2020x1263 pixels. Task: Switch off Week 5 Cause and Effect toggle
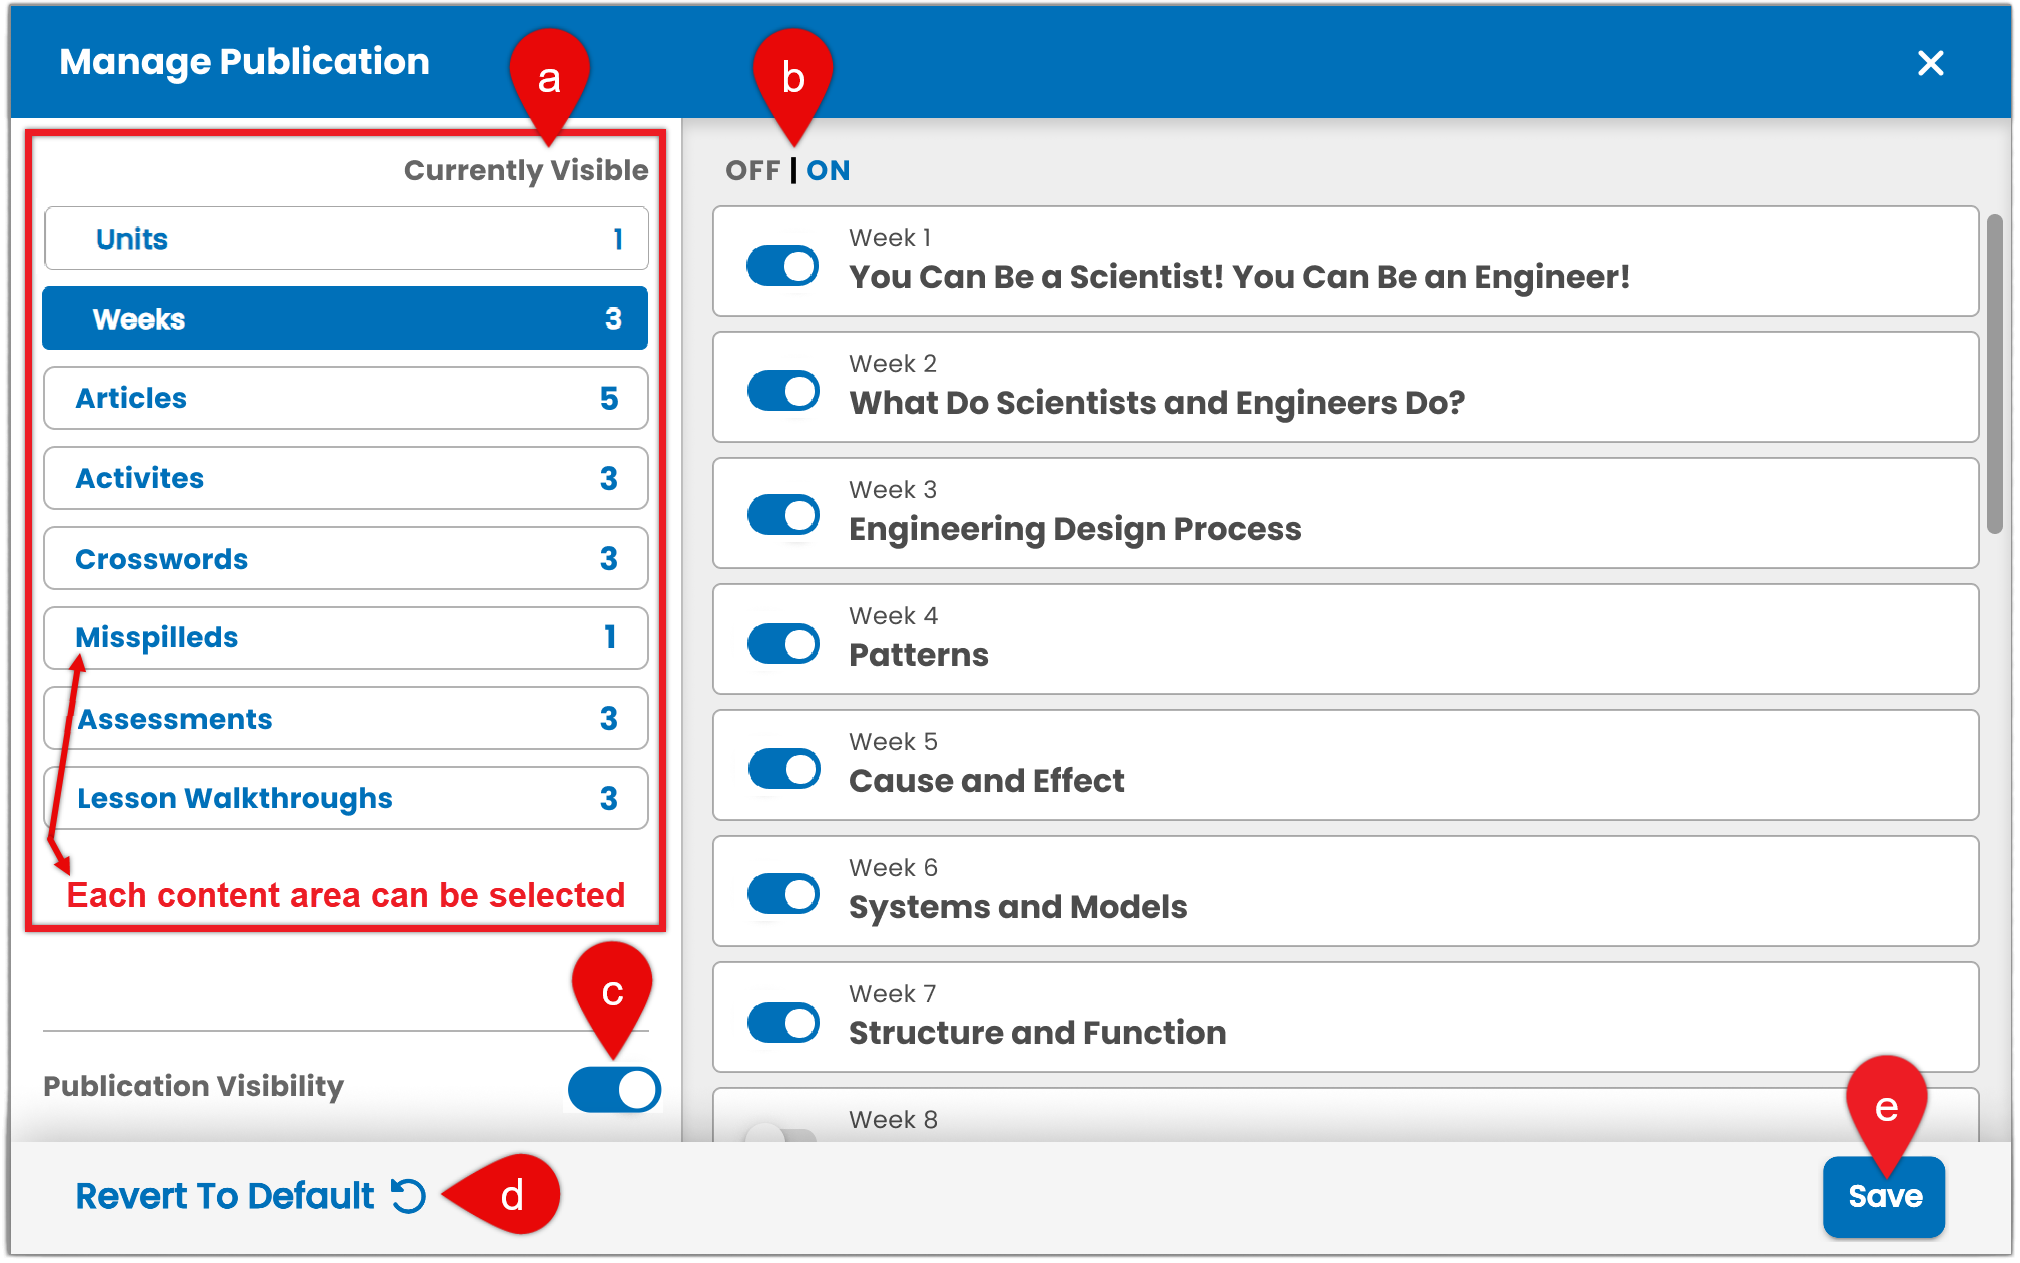pyautogui.click(x=783, y=769)
